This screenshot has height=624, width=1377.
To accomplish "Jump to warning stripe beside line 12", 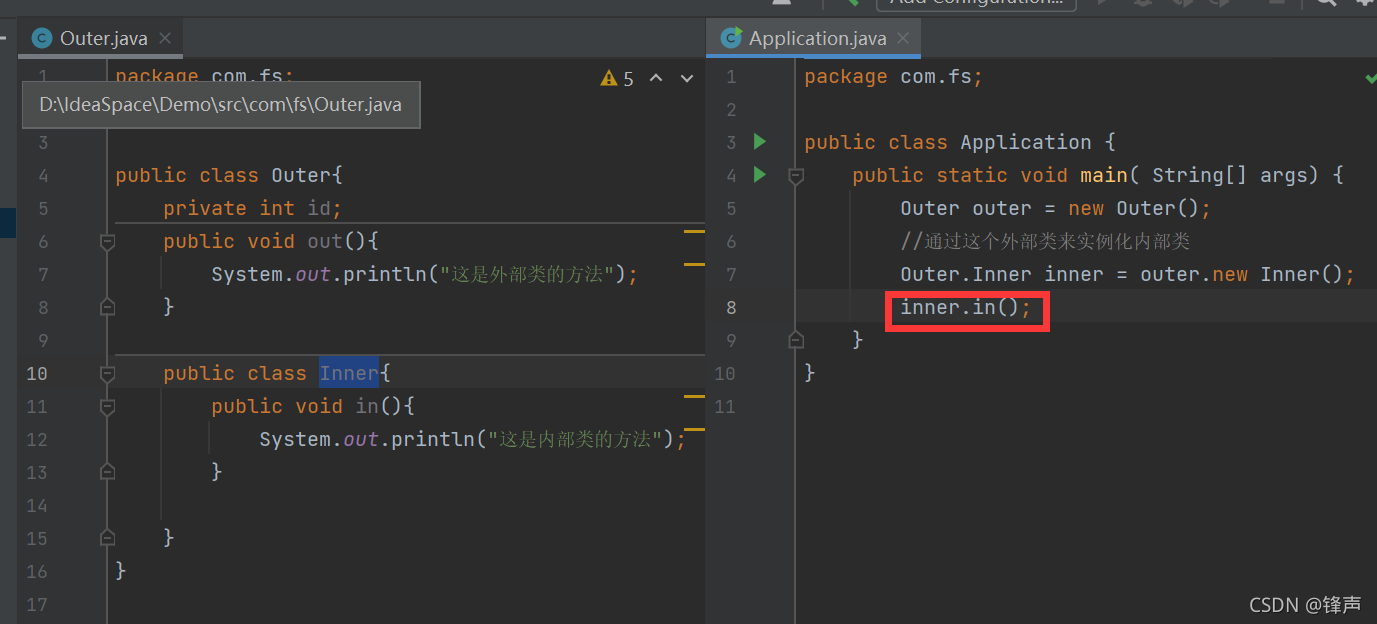I will coord(694,429).
